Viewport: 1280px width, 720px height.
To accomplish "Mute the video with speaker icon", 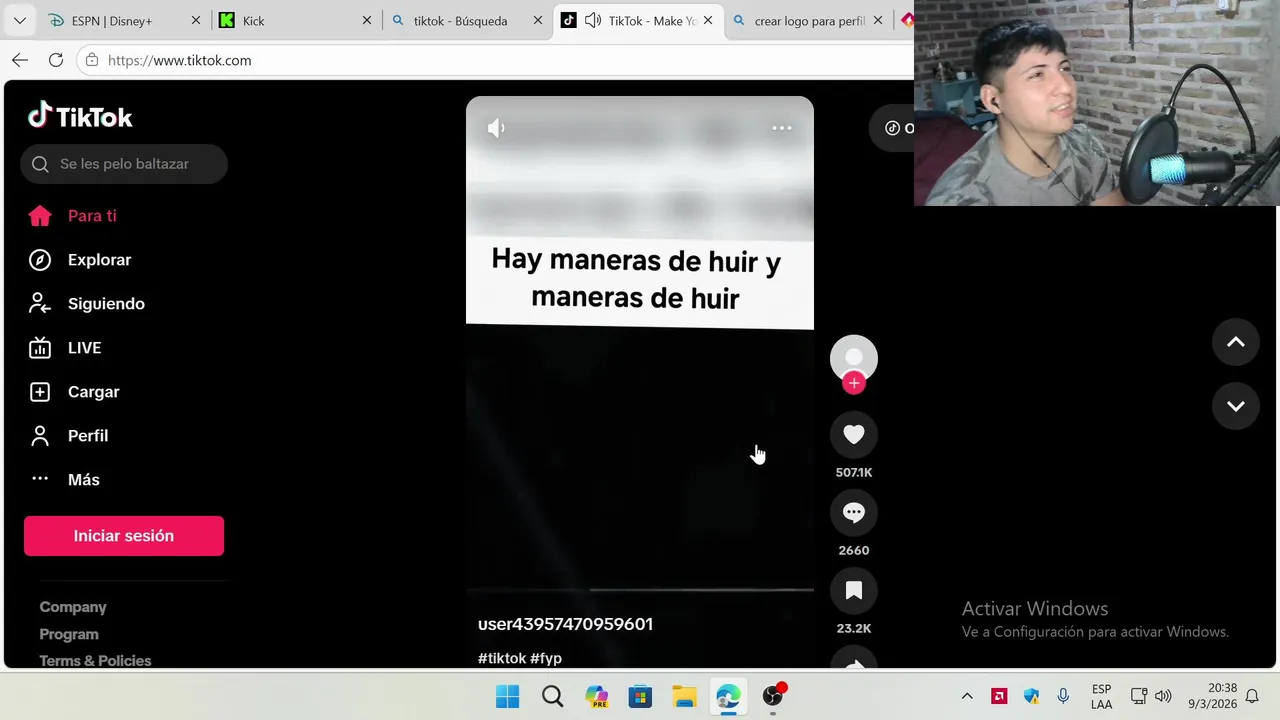I will [496, 128].
